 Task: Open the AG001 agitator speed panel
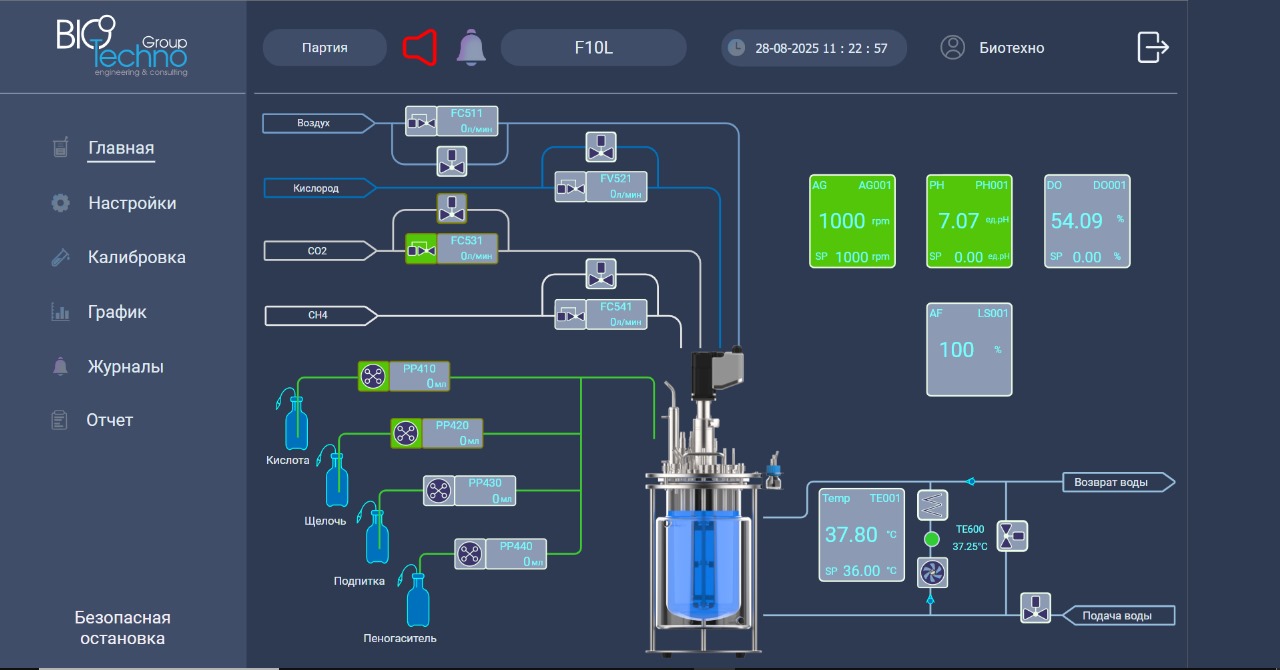tap(852, 222)
